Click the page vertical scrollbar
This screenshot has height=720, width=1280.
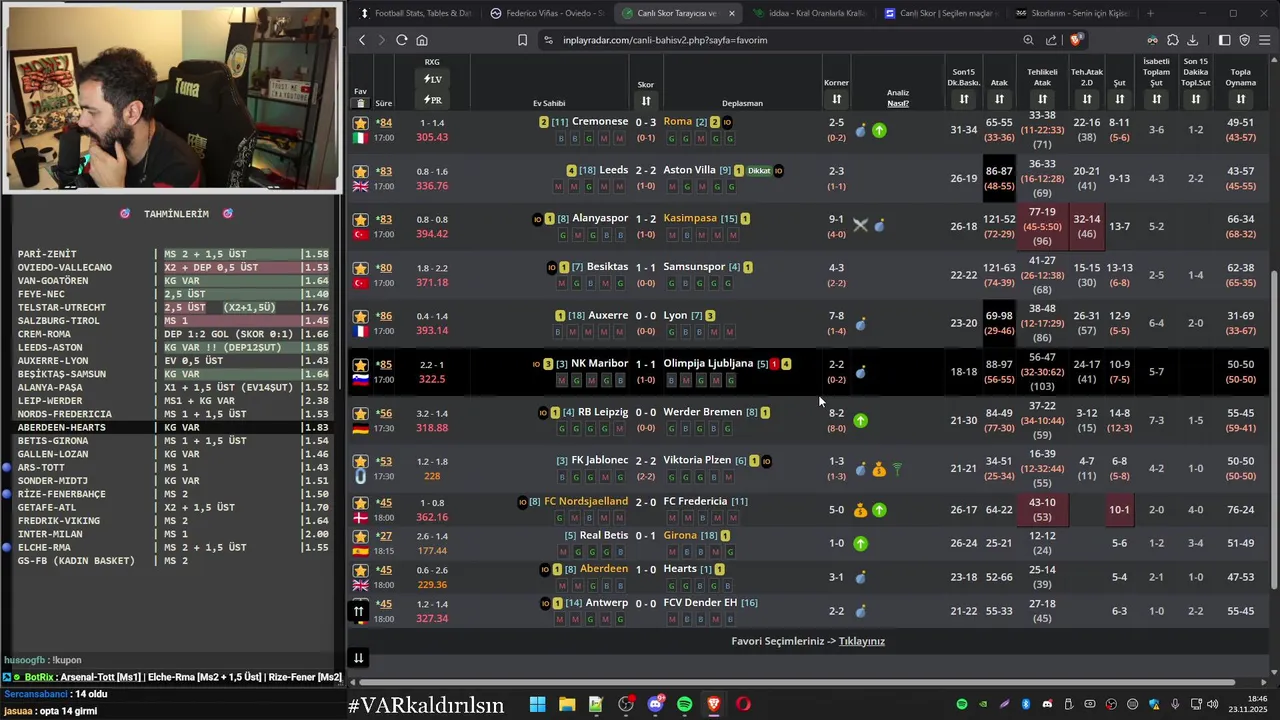[x=1274, y=430]
